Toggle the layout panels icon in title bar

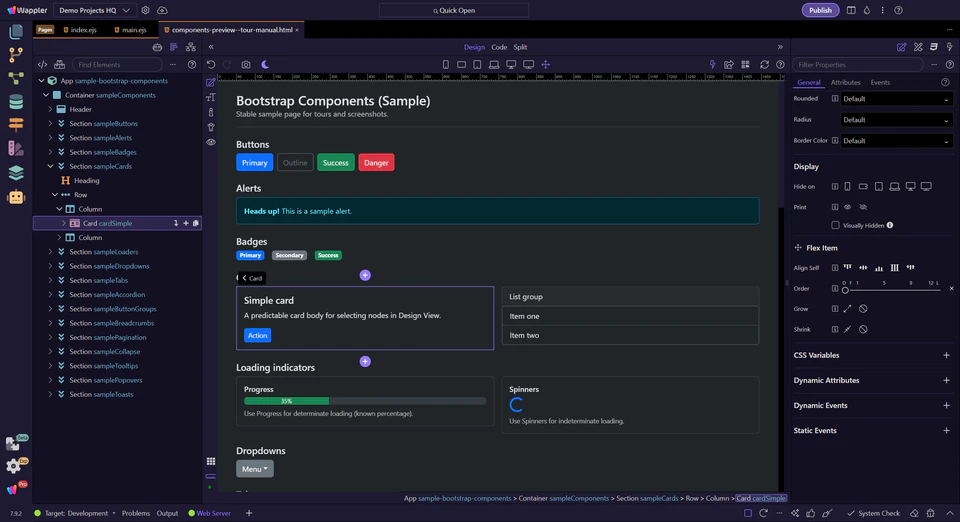click(x=851, y=10)
